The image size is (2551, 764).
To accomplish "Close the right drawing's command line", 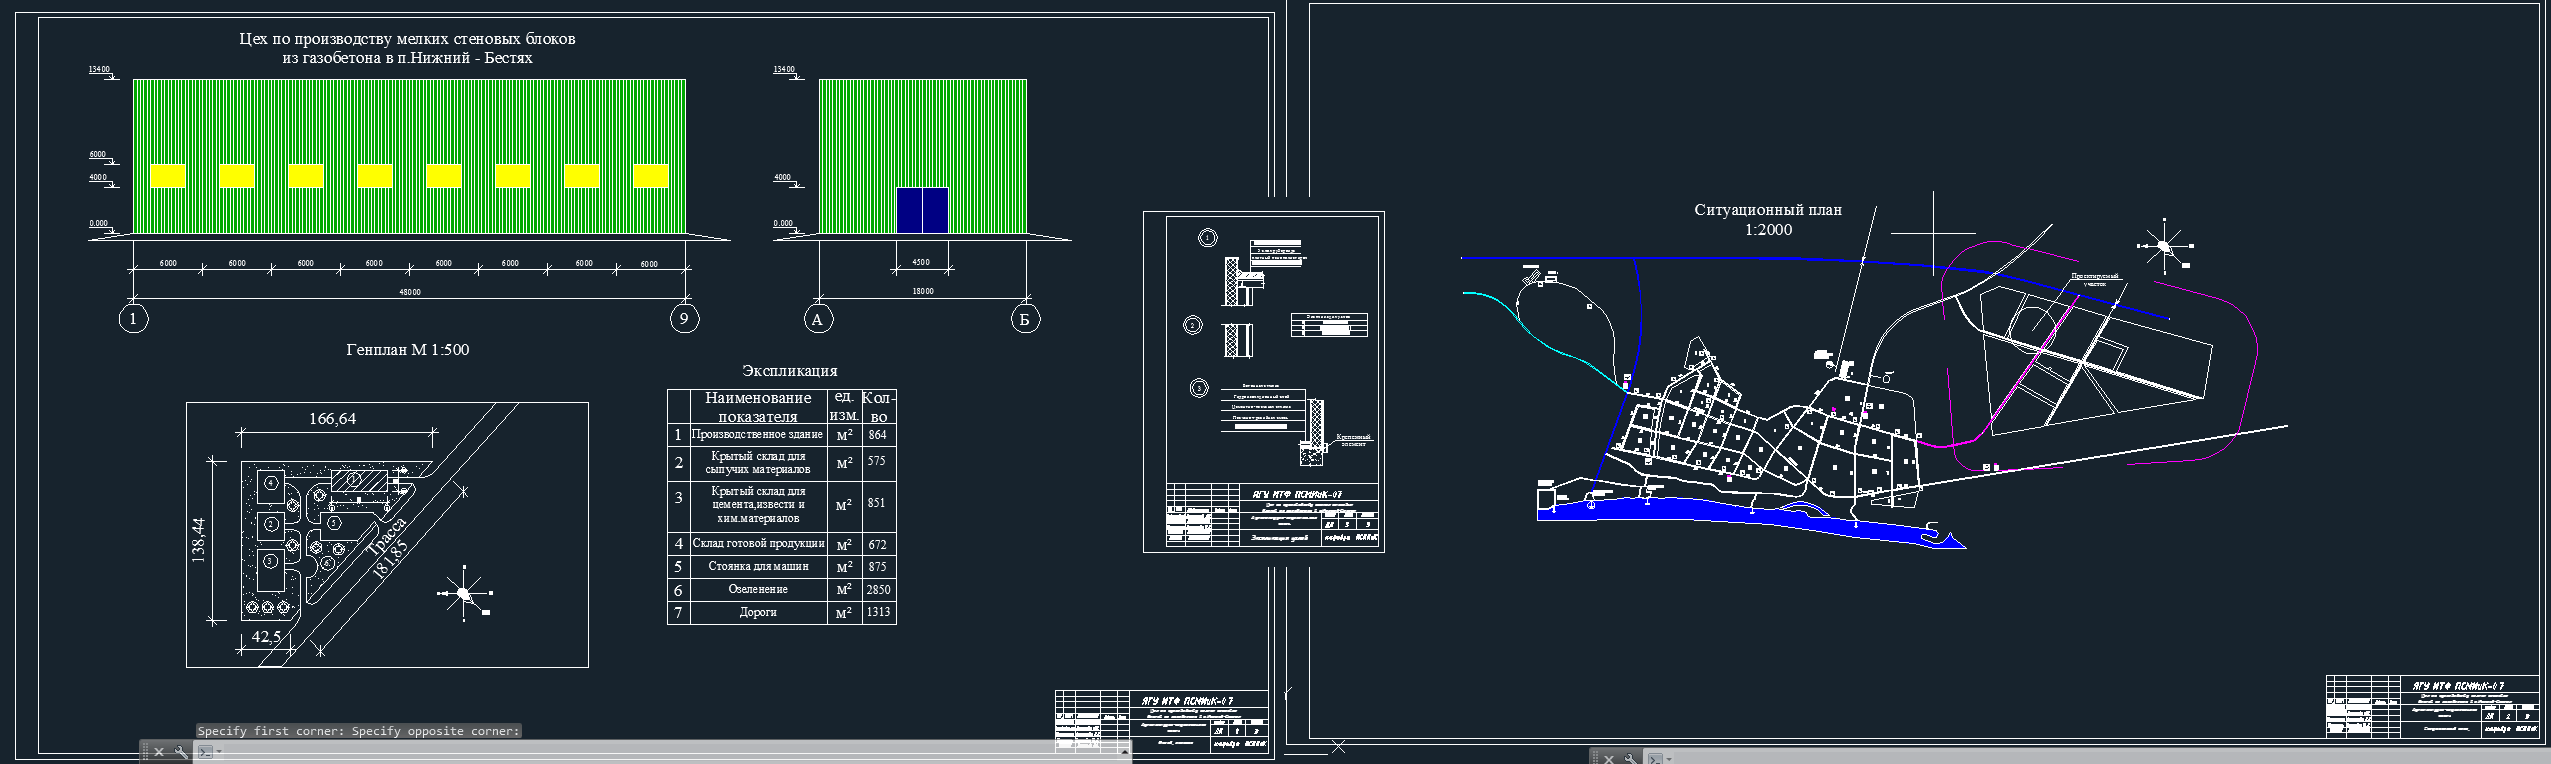I will [x=1609, y=759].
